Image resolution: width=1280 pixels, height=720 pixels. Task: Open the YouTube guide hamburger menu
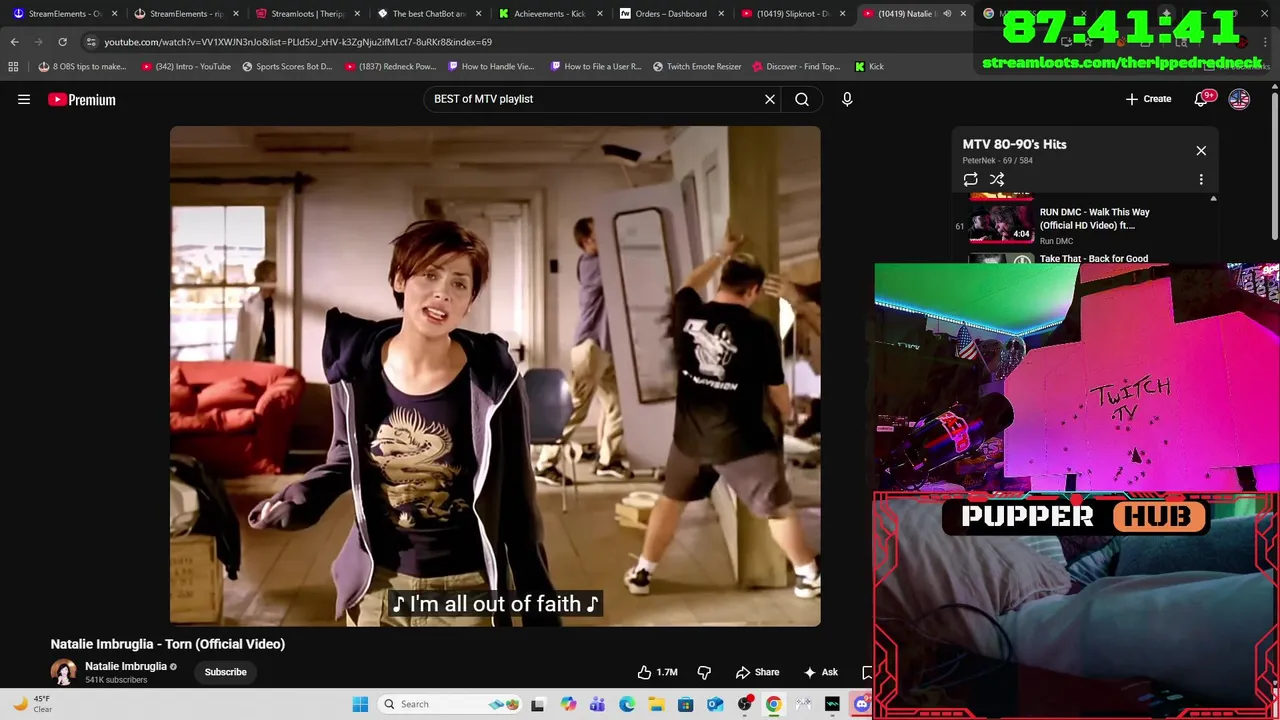[24, 99]
